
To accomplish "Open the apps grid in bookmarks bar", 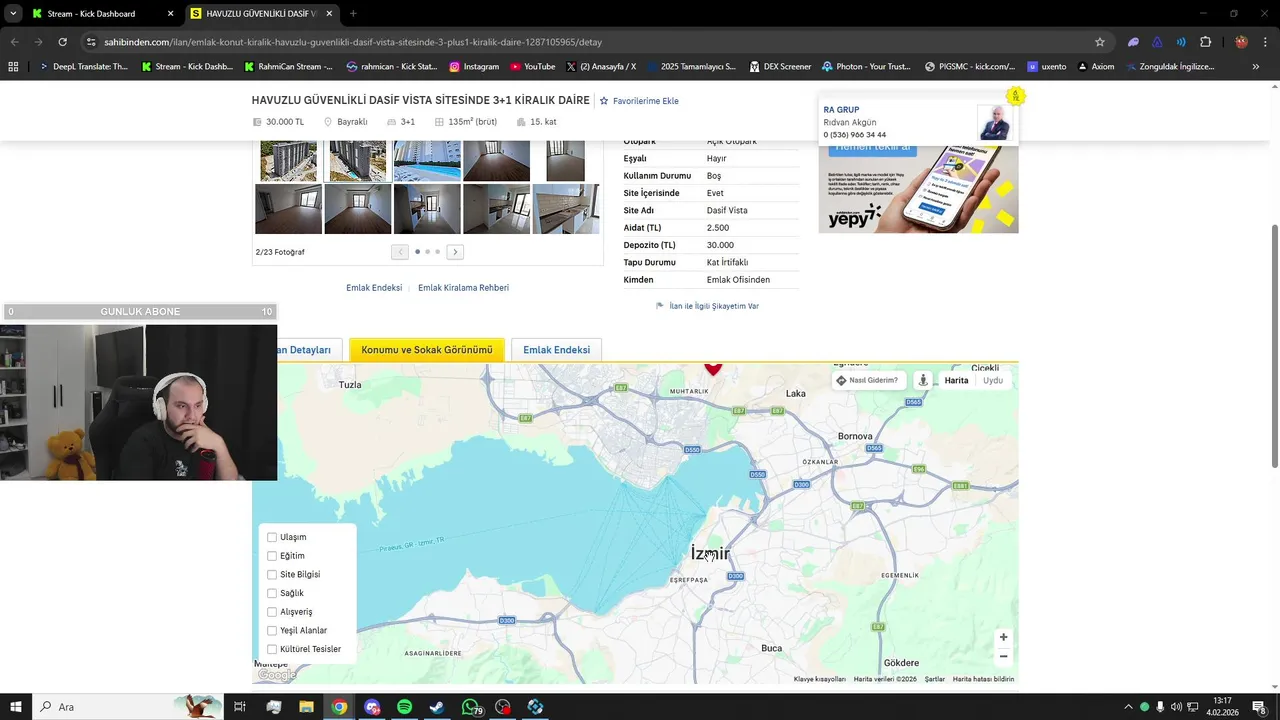I will click(13, 67).
